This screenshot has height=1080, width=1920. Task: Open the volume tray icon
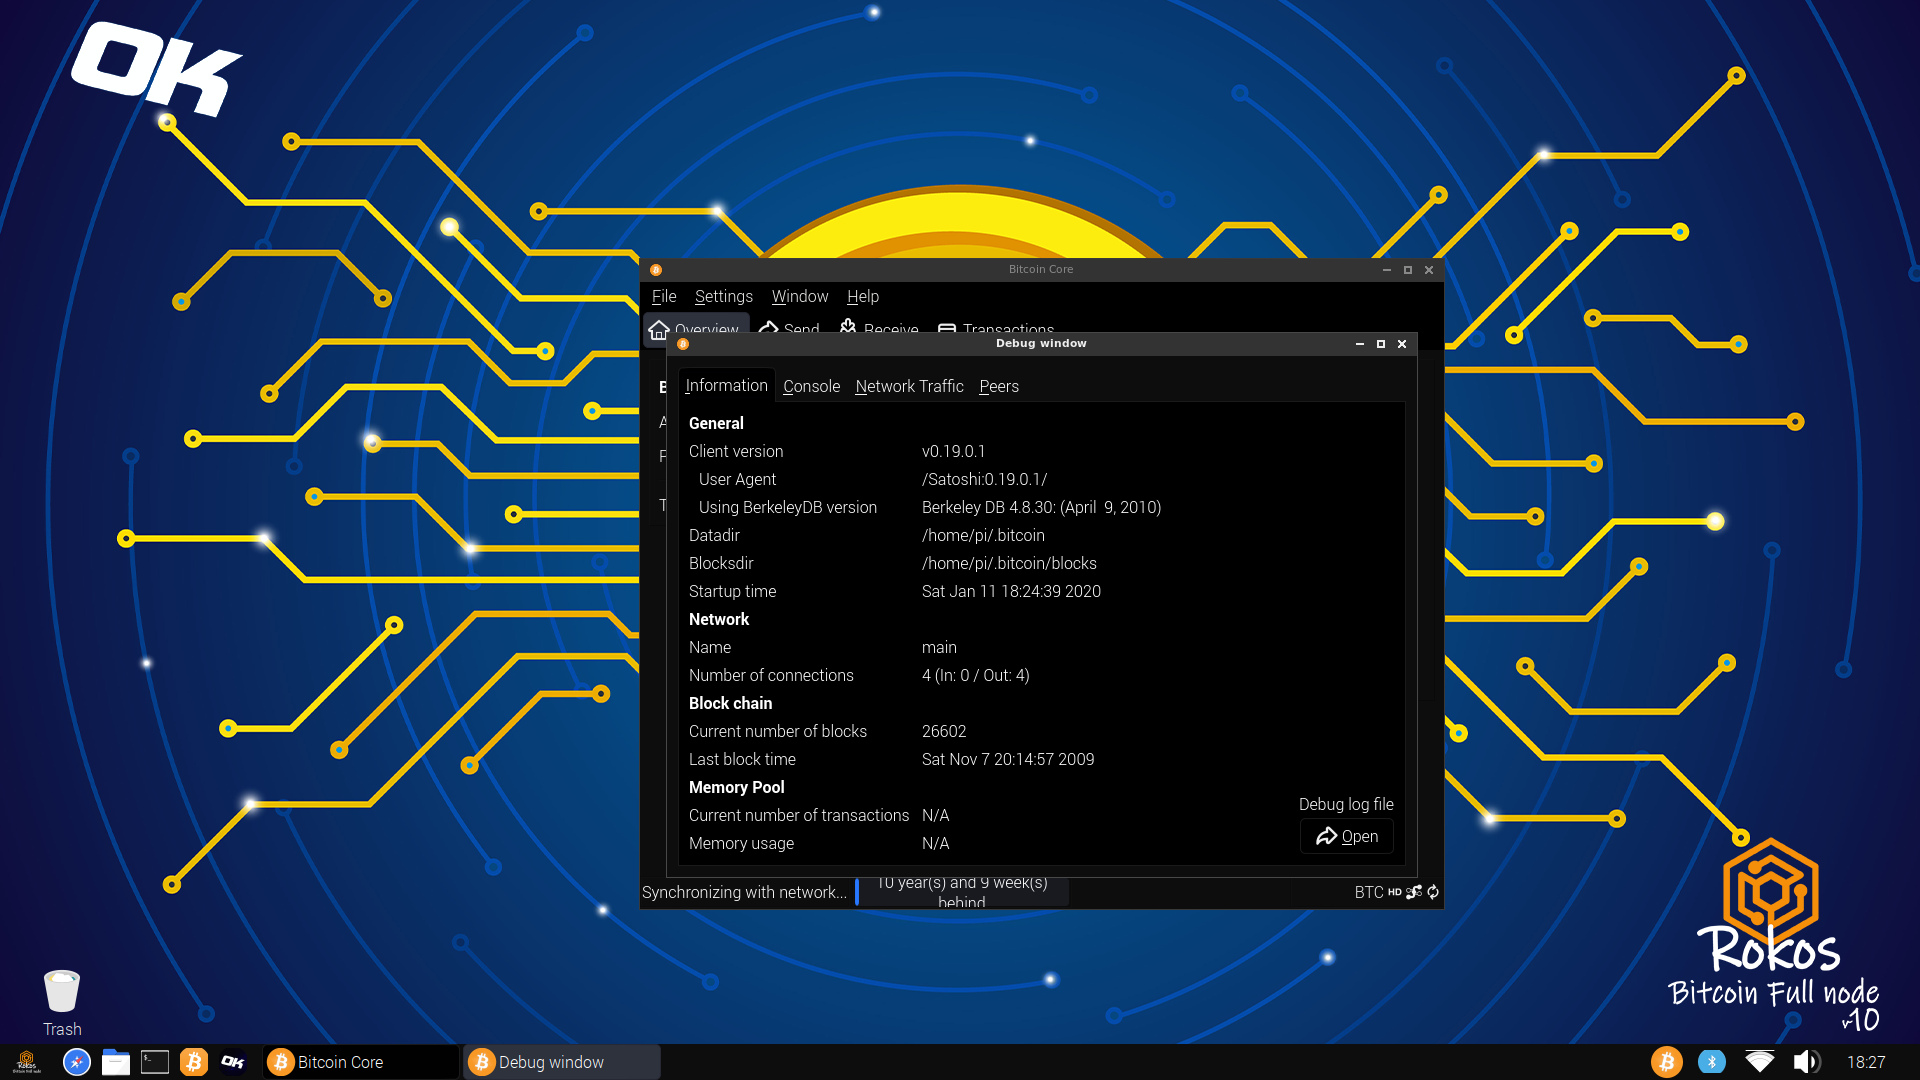click(1806, 1062)
